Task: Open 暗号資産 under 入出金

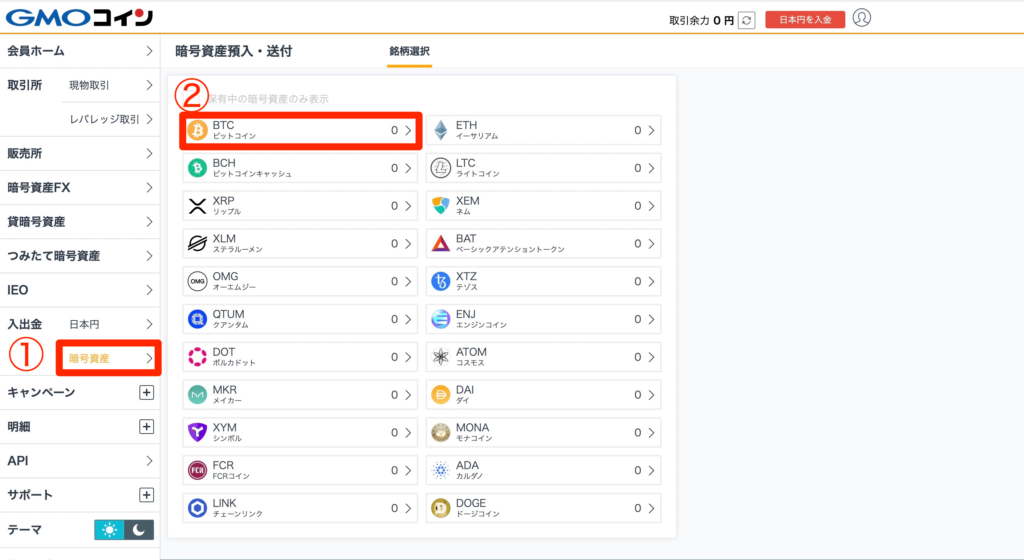Action: click(x=108, y=358)
